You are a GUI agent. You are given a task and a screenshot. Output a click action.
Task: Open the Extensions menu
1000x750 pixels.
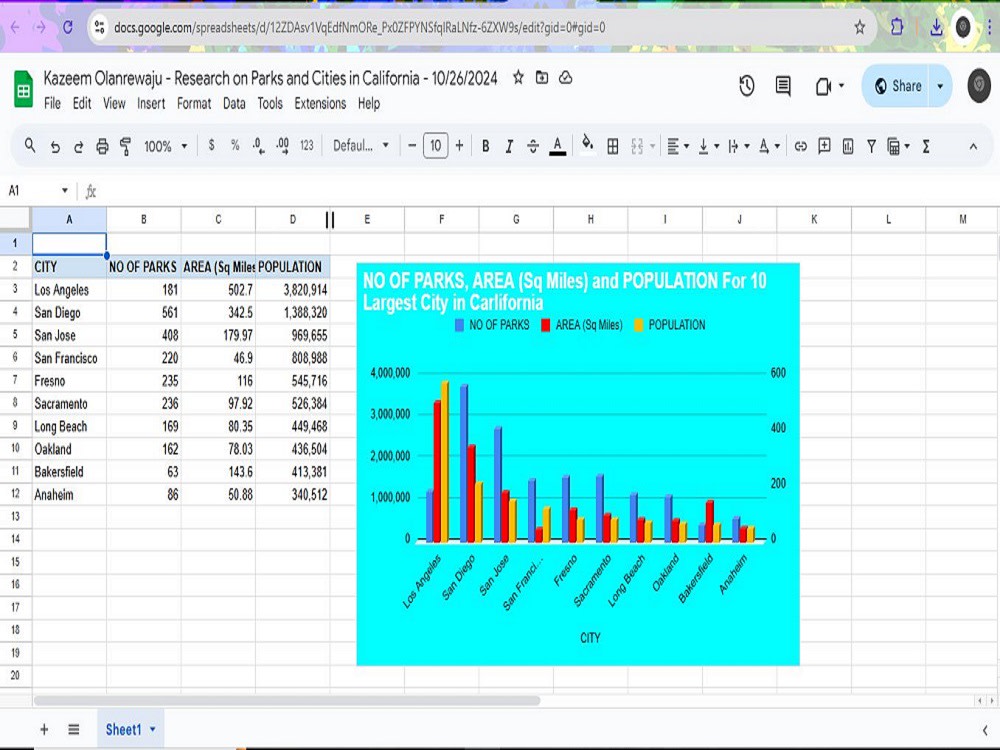320,103
